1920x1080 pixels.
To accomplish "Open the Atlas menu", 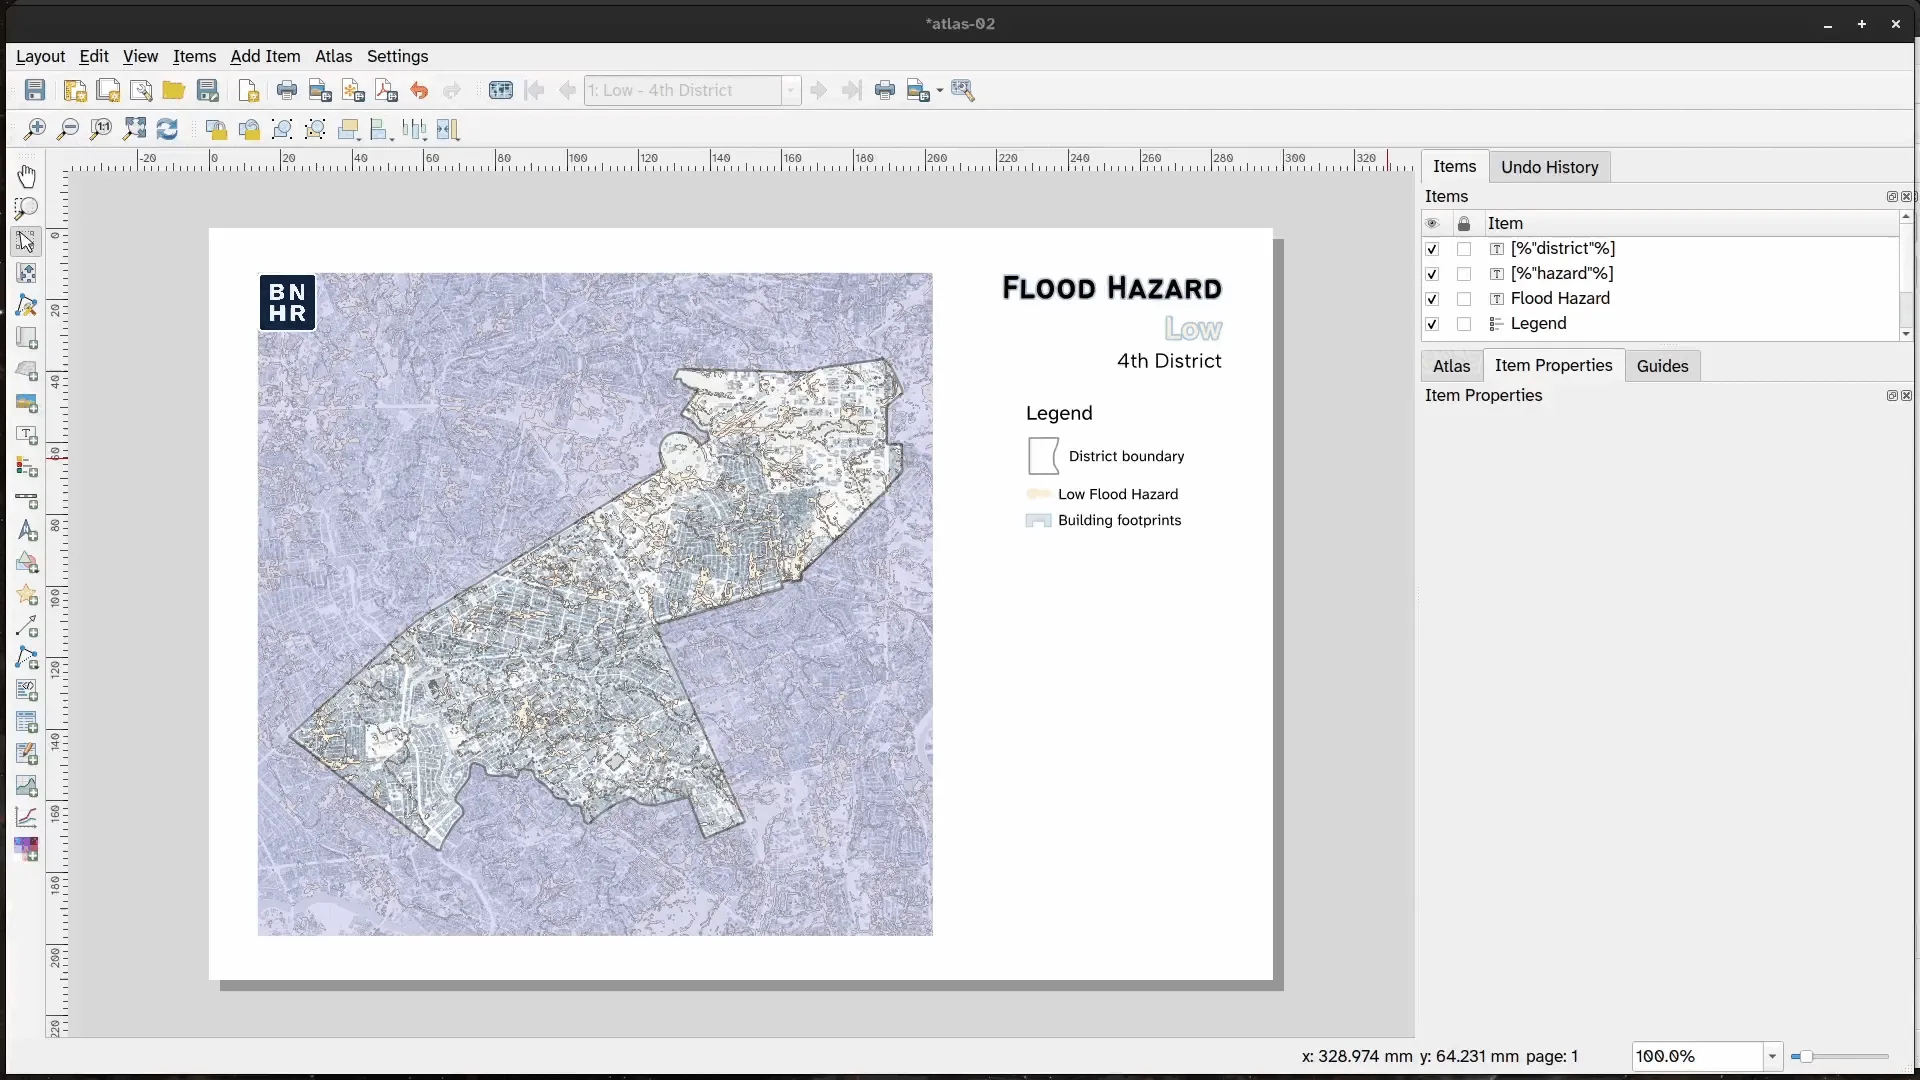I will pos(333,57).
